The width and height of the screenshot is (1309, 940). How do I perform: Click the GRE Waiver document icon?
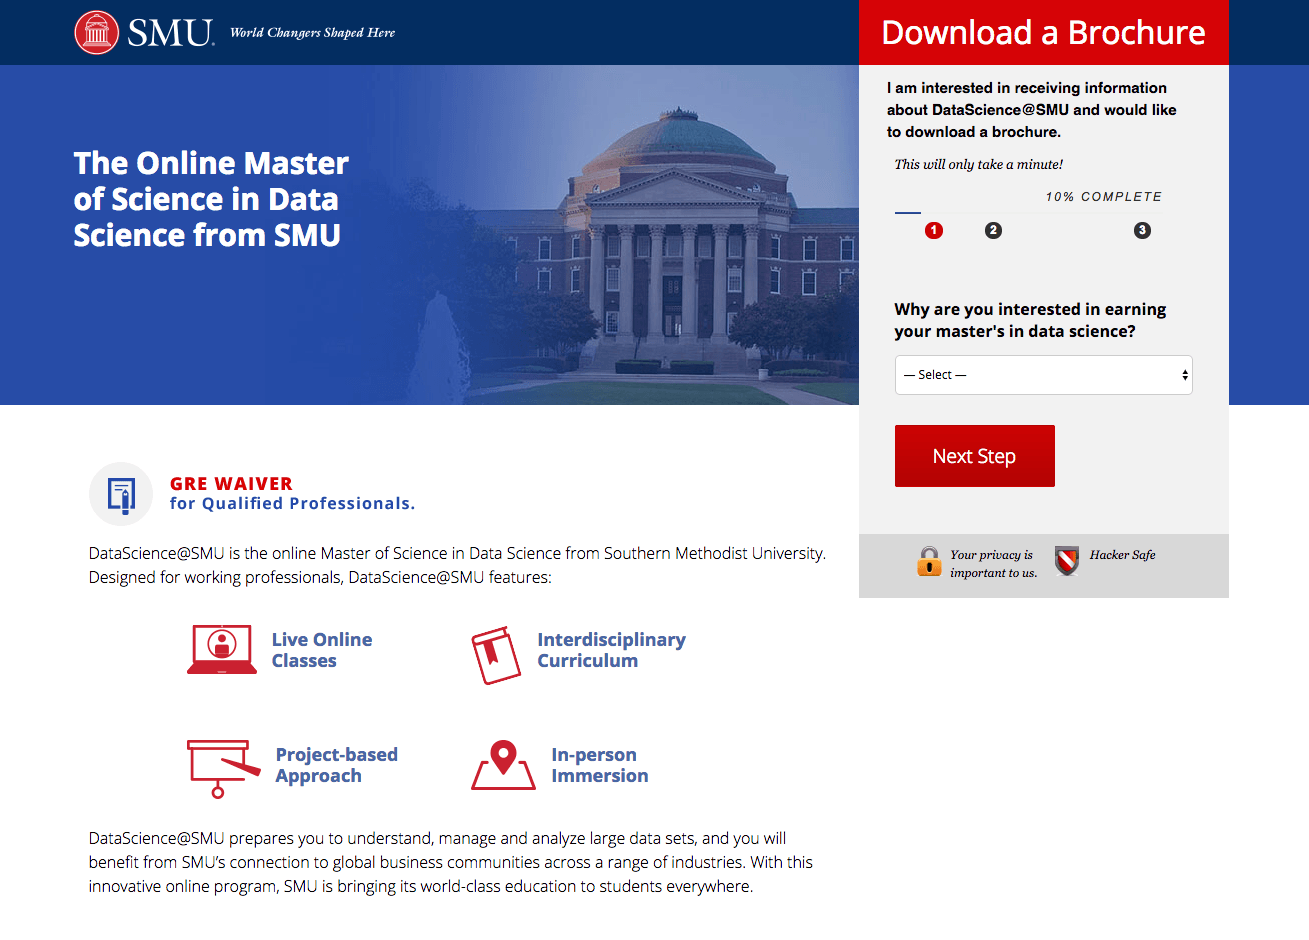pyautogui.click(x=121, y=494)
